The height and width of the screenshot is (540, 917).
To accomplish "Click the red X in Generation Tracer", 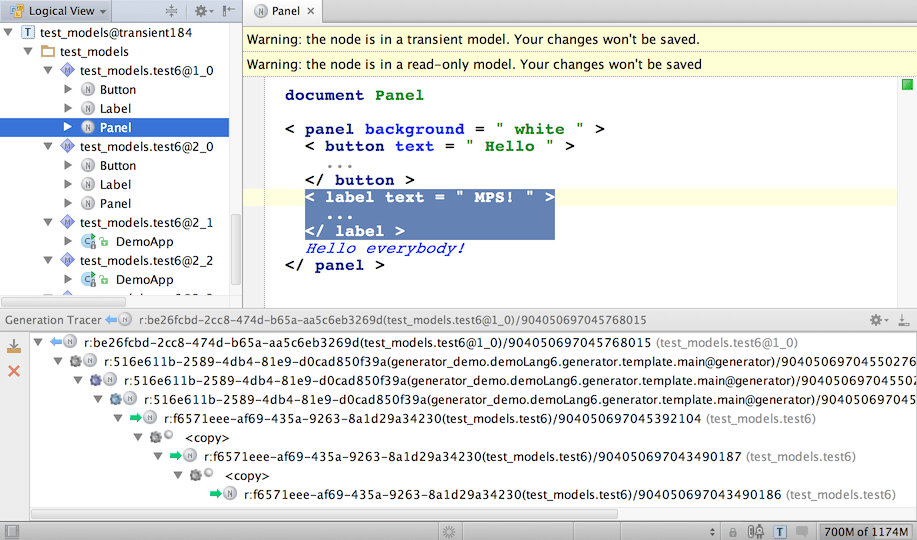I will click(14, 371).
